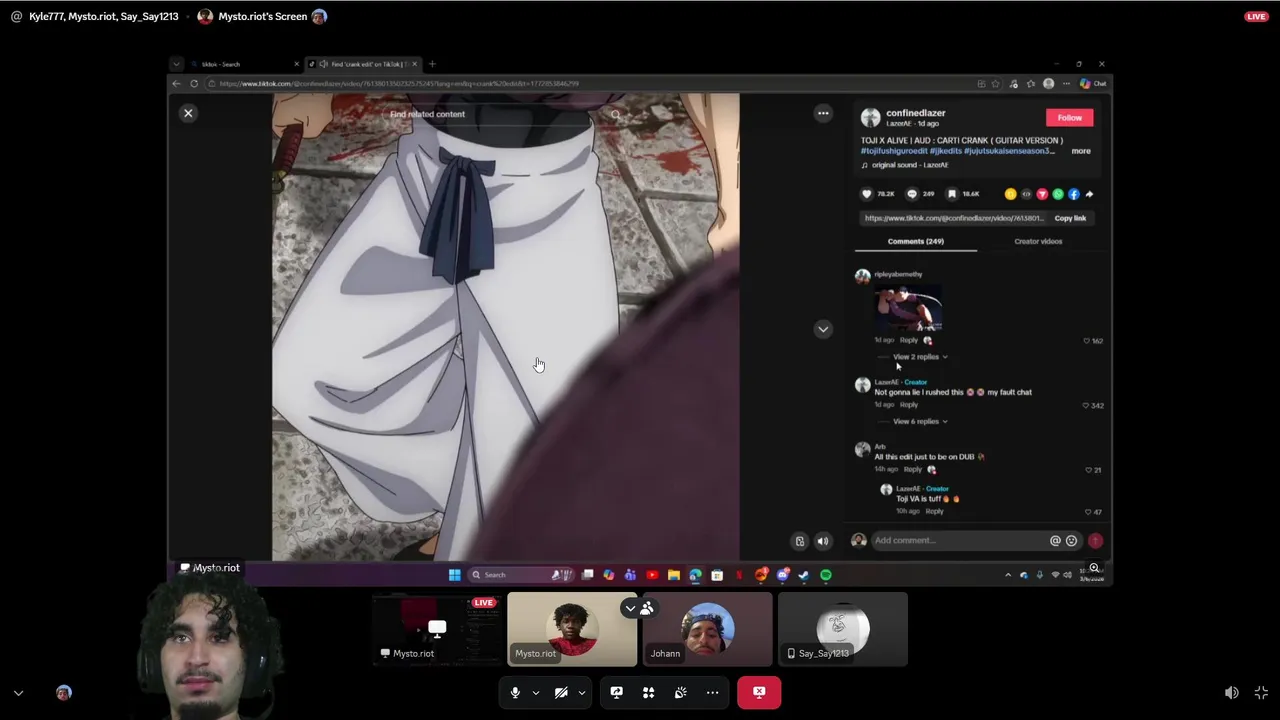Image resolution: width=1280 pixels, height=720 pixels.
Task: Open confinedlazer profile avatar
Action: (x=871, y=118)
